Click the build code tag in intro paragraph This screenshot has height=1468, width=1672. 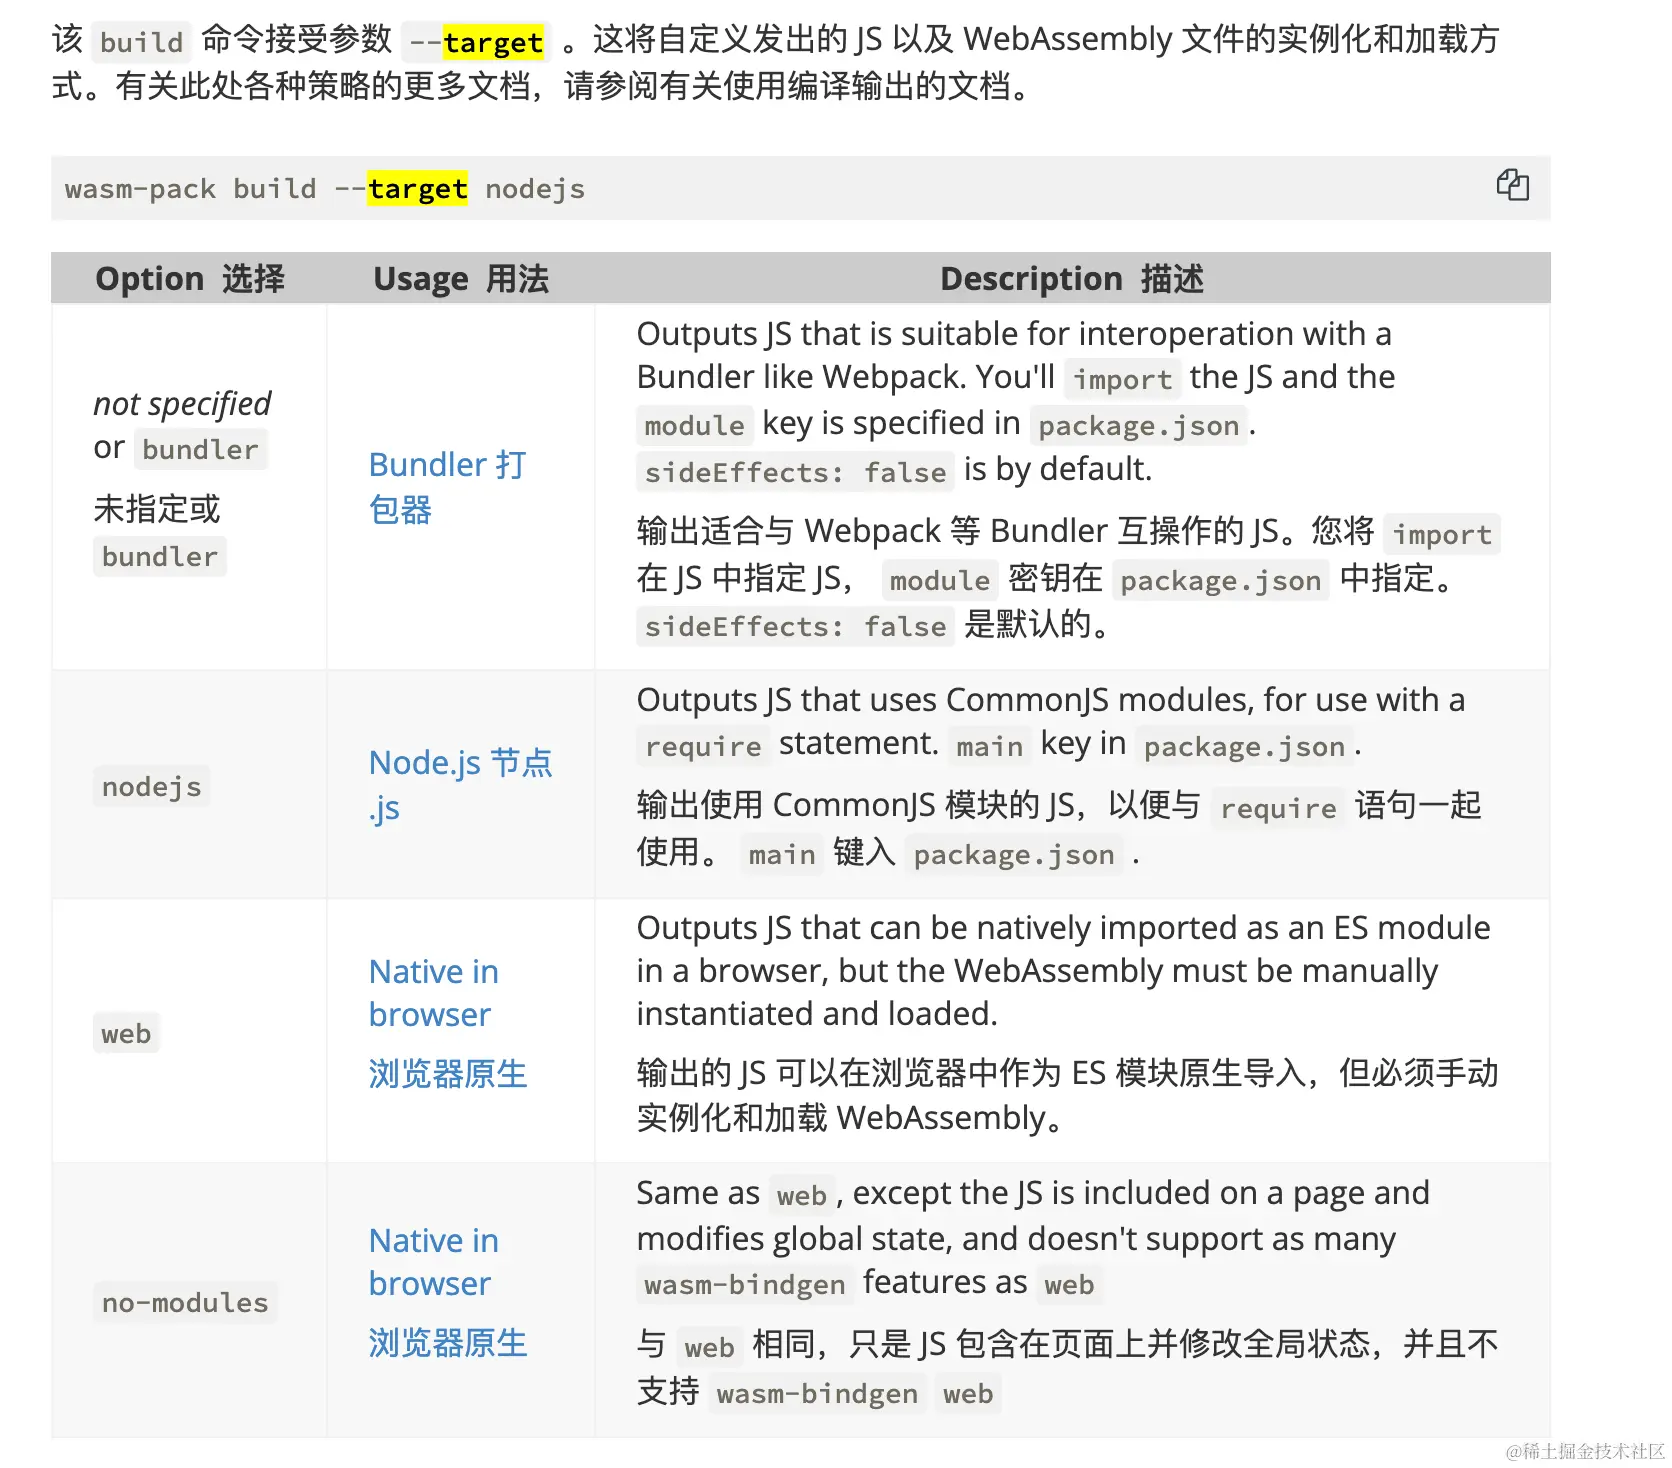click(142, 42)
